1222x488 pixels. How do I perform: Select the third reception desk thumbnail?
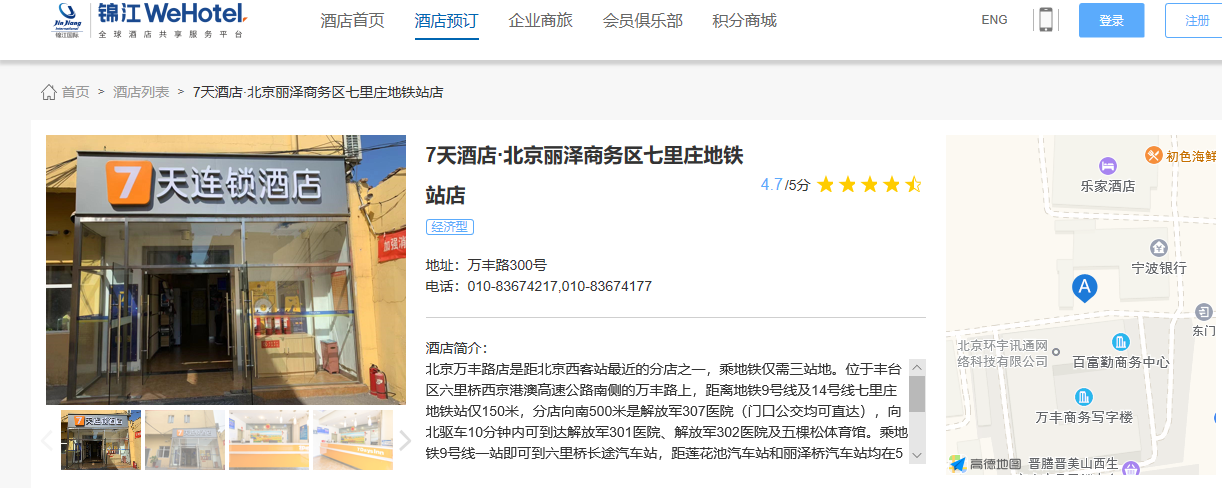[269, 440]
